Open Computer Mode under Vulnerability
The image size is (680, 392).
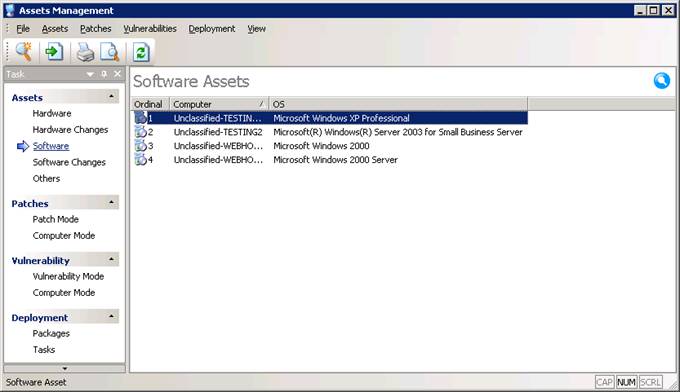point(64,293)
